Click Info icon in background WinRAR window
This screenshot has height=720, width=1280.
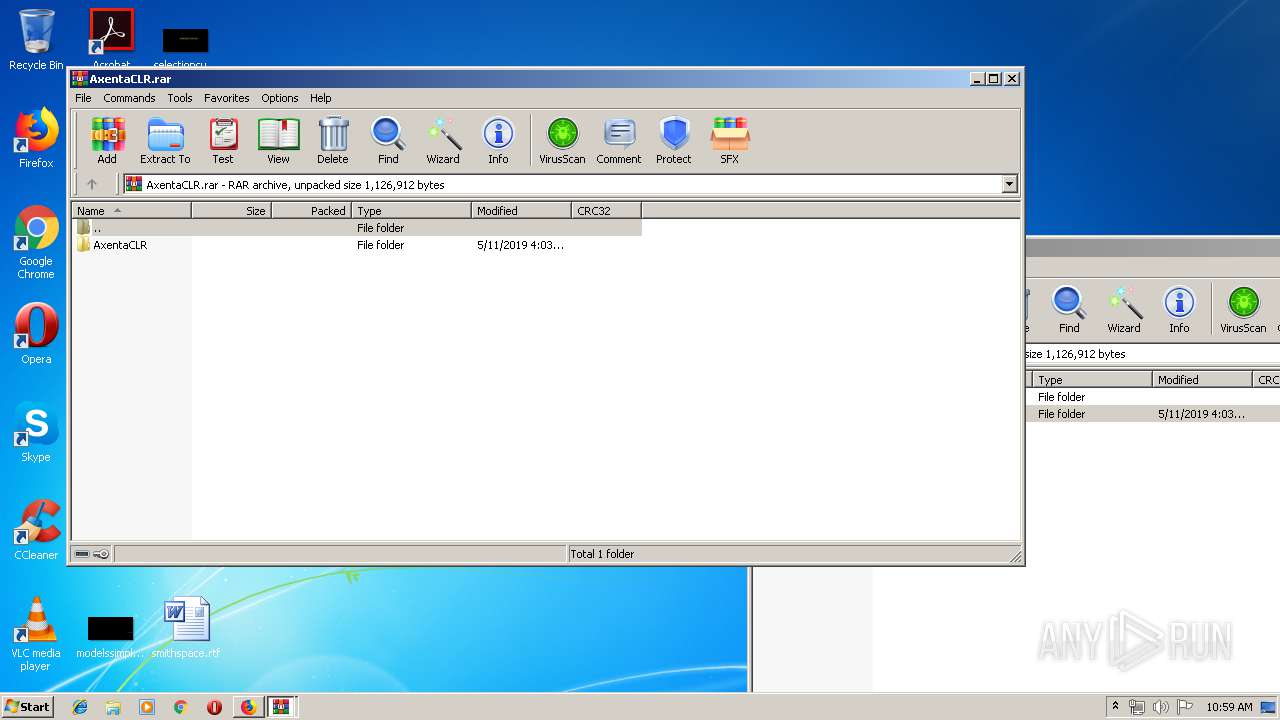[x=1179, y=310]
